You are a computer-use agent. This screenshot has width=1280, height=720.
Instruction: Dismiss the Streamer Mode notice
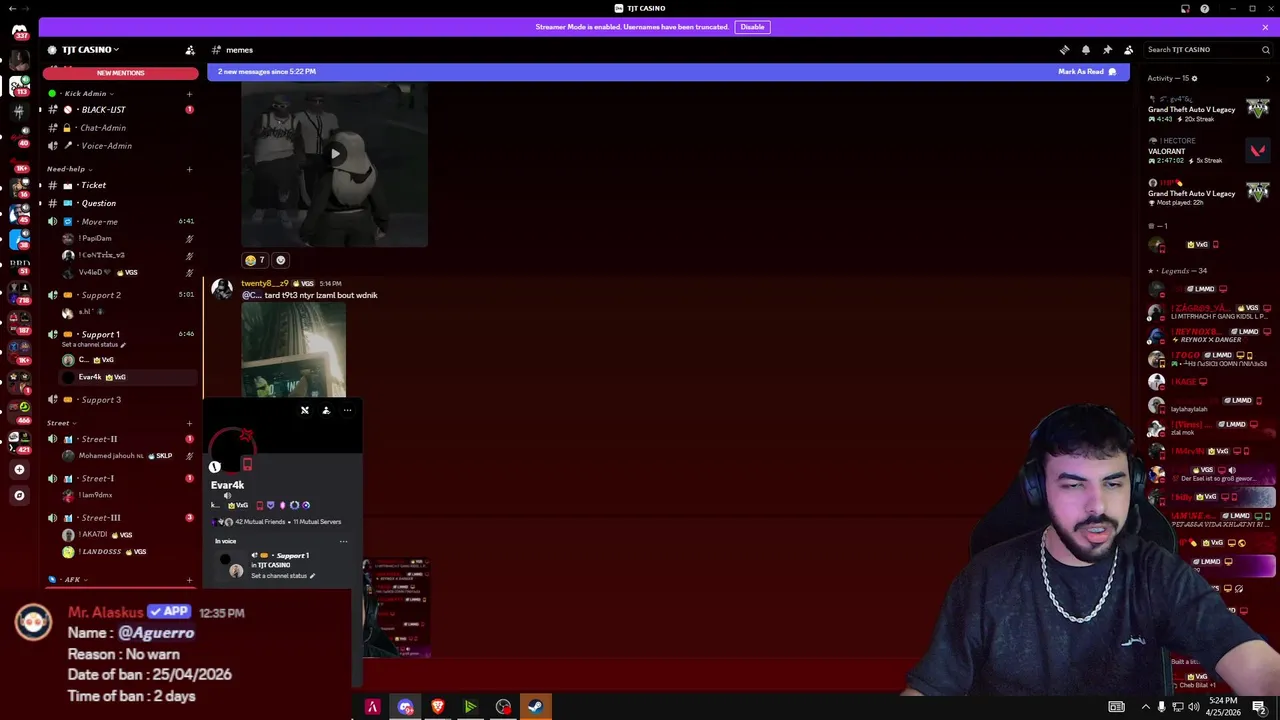click(x=1265, y=27)
